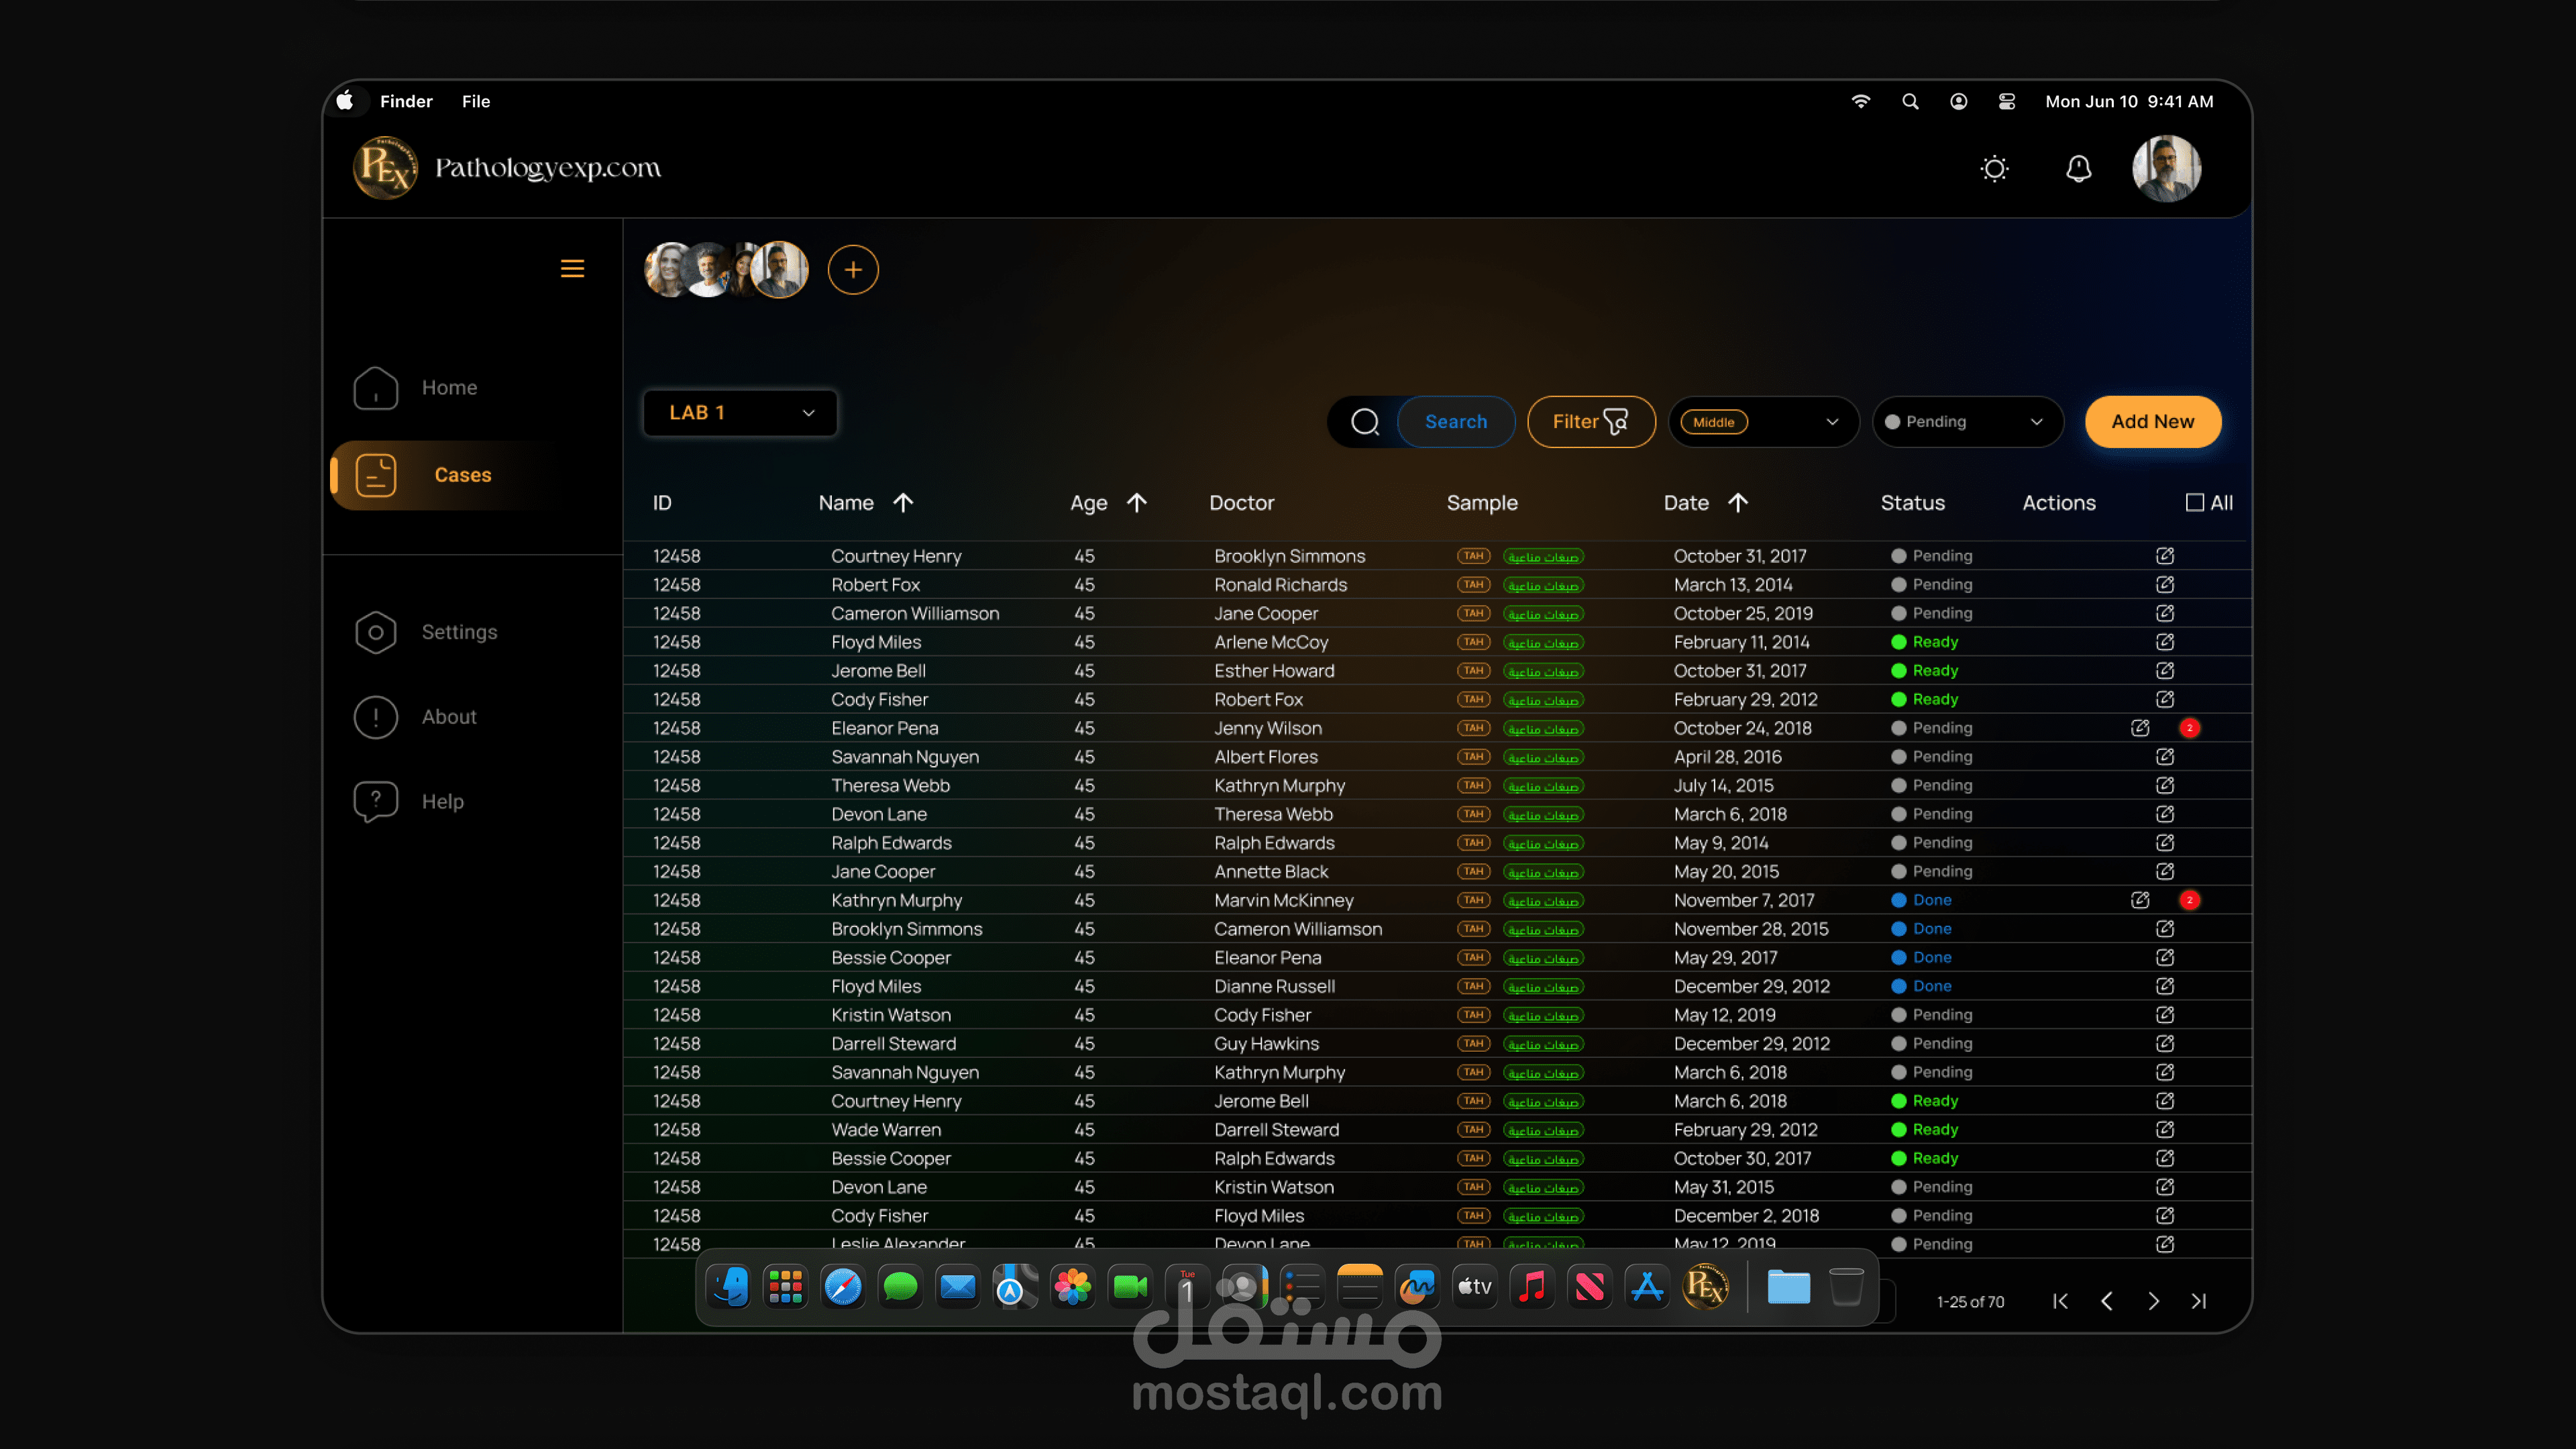Go to the last page of results
The image size is (2576, 1449).
(x=2198, y=1301)
